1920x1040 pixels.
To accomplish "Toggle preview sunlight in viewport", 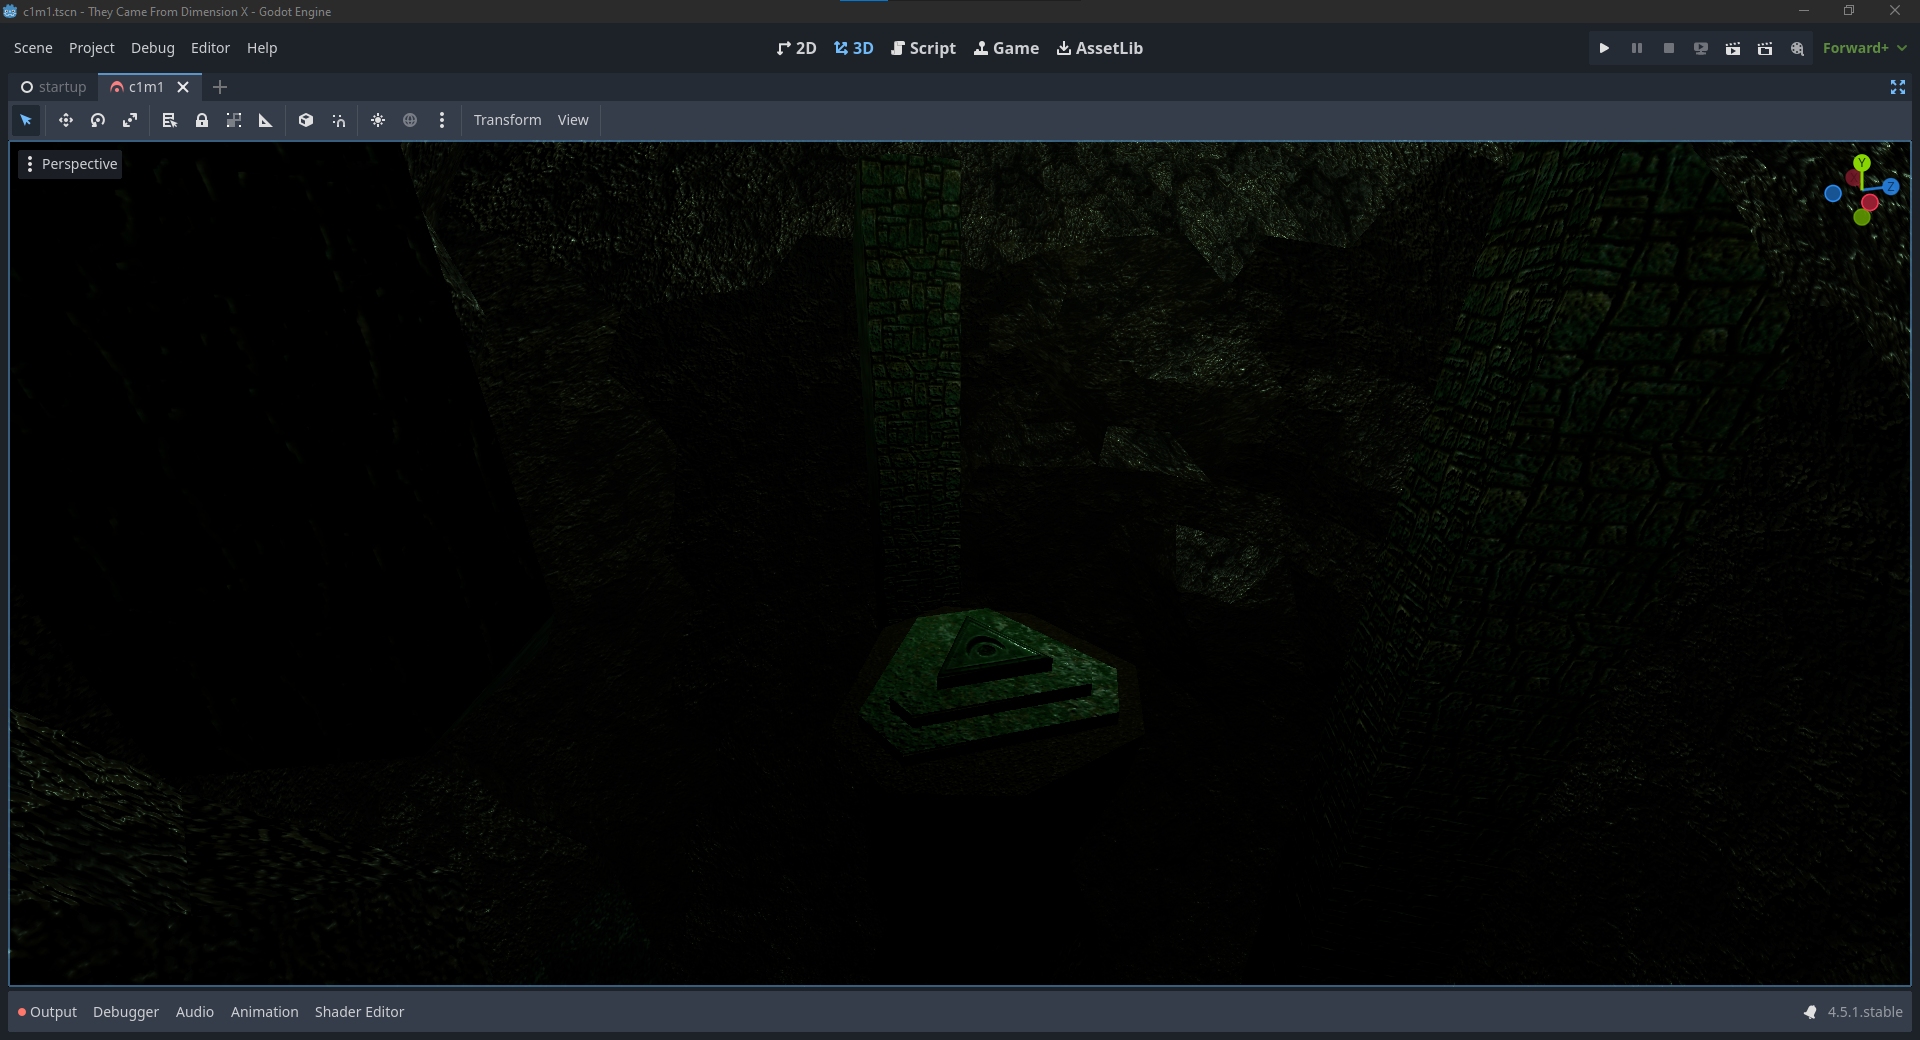I will (x=378, y=120).
